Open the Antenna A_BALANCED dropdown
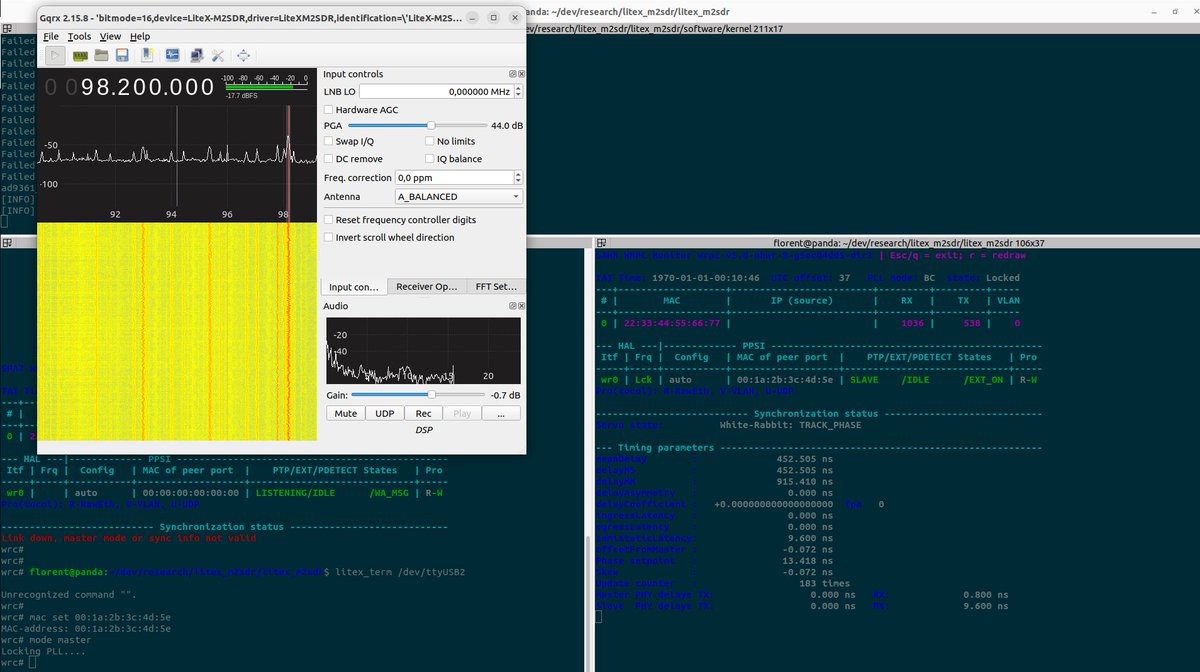Viewport: 1200px width, 672px height. tap(459, 197)
